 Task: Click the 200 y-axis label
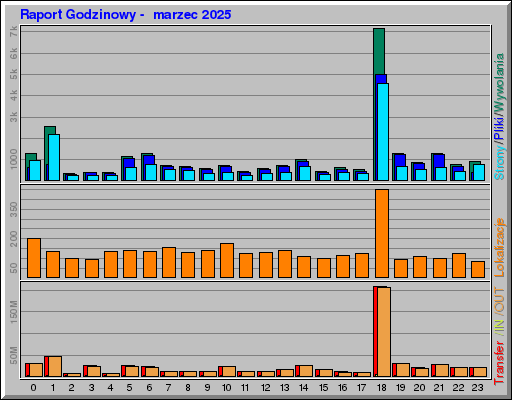13,239
